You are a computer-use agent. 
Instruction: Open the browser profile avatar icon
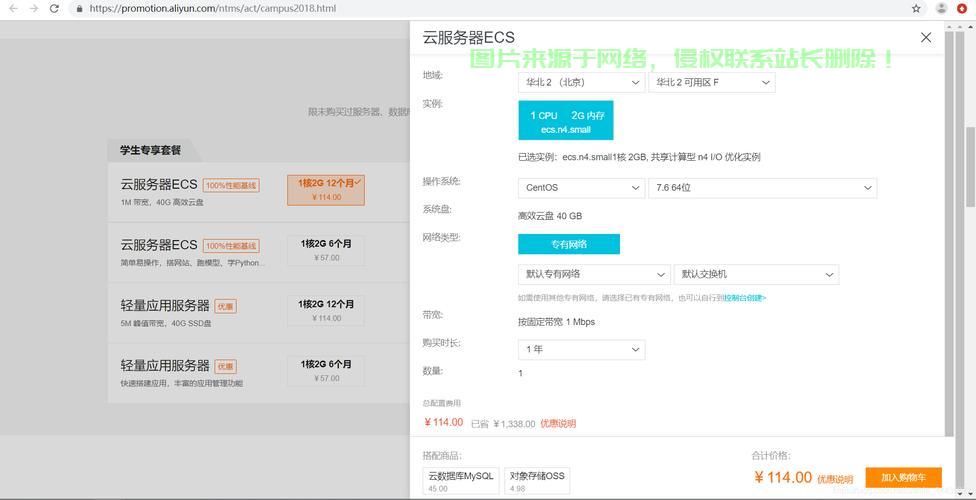pos(941,8)
